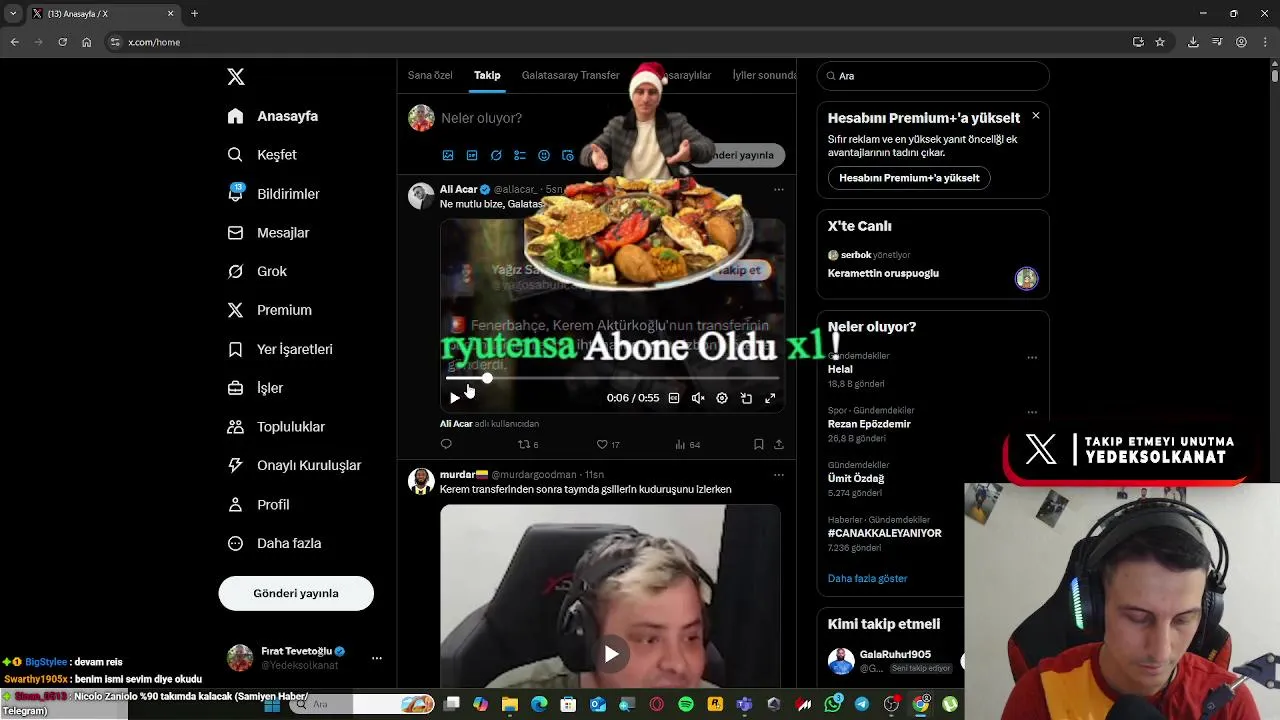Bookmark this page with the star icon

click(1160, 42)
